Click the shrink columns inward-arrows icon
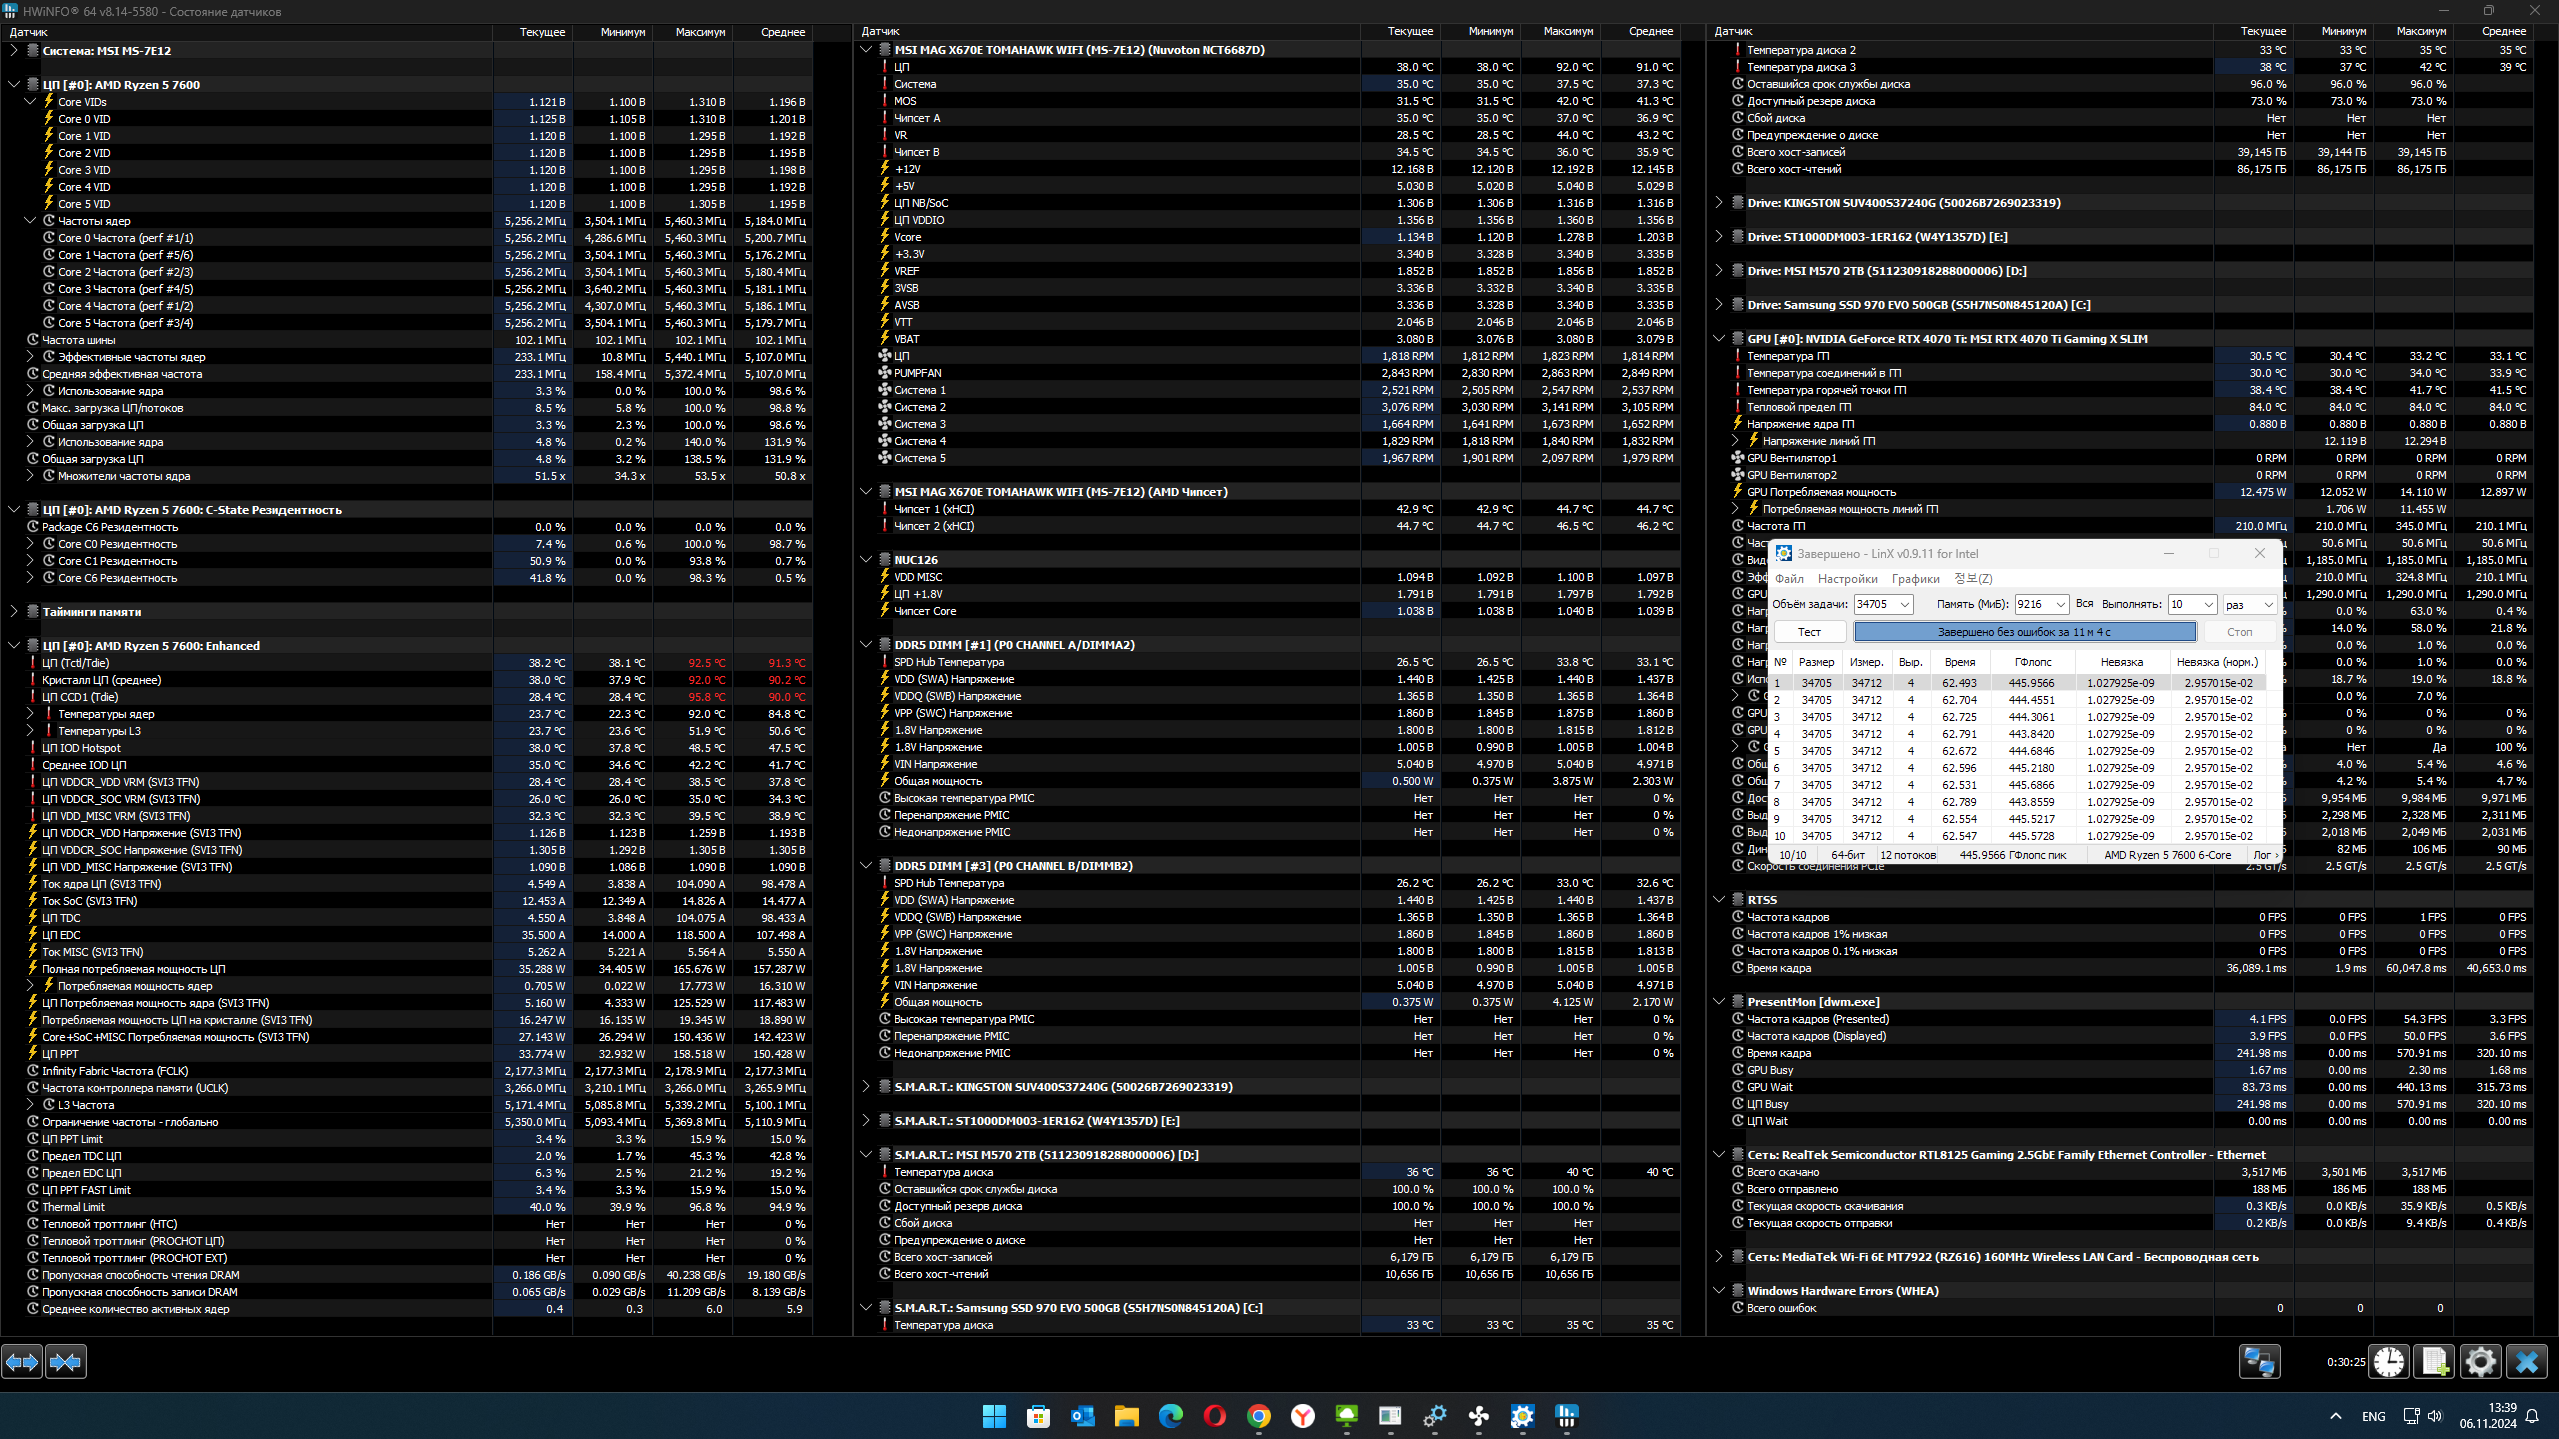The width and height of the screenshot is (2559, 1439). coord(66,1362)
